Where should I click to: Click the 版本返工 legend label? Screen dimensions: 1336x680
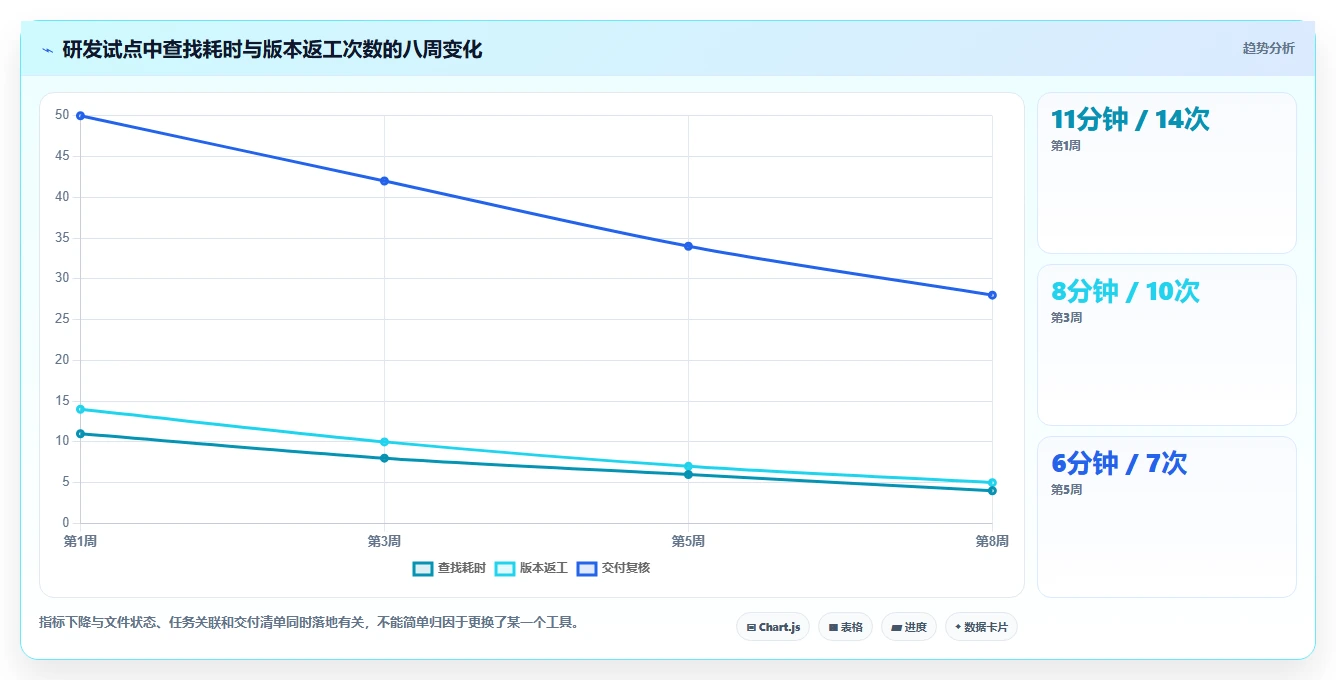pos(544,568)
